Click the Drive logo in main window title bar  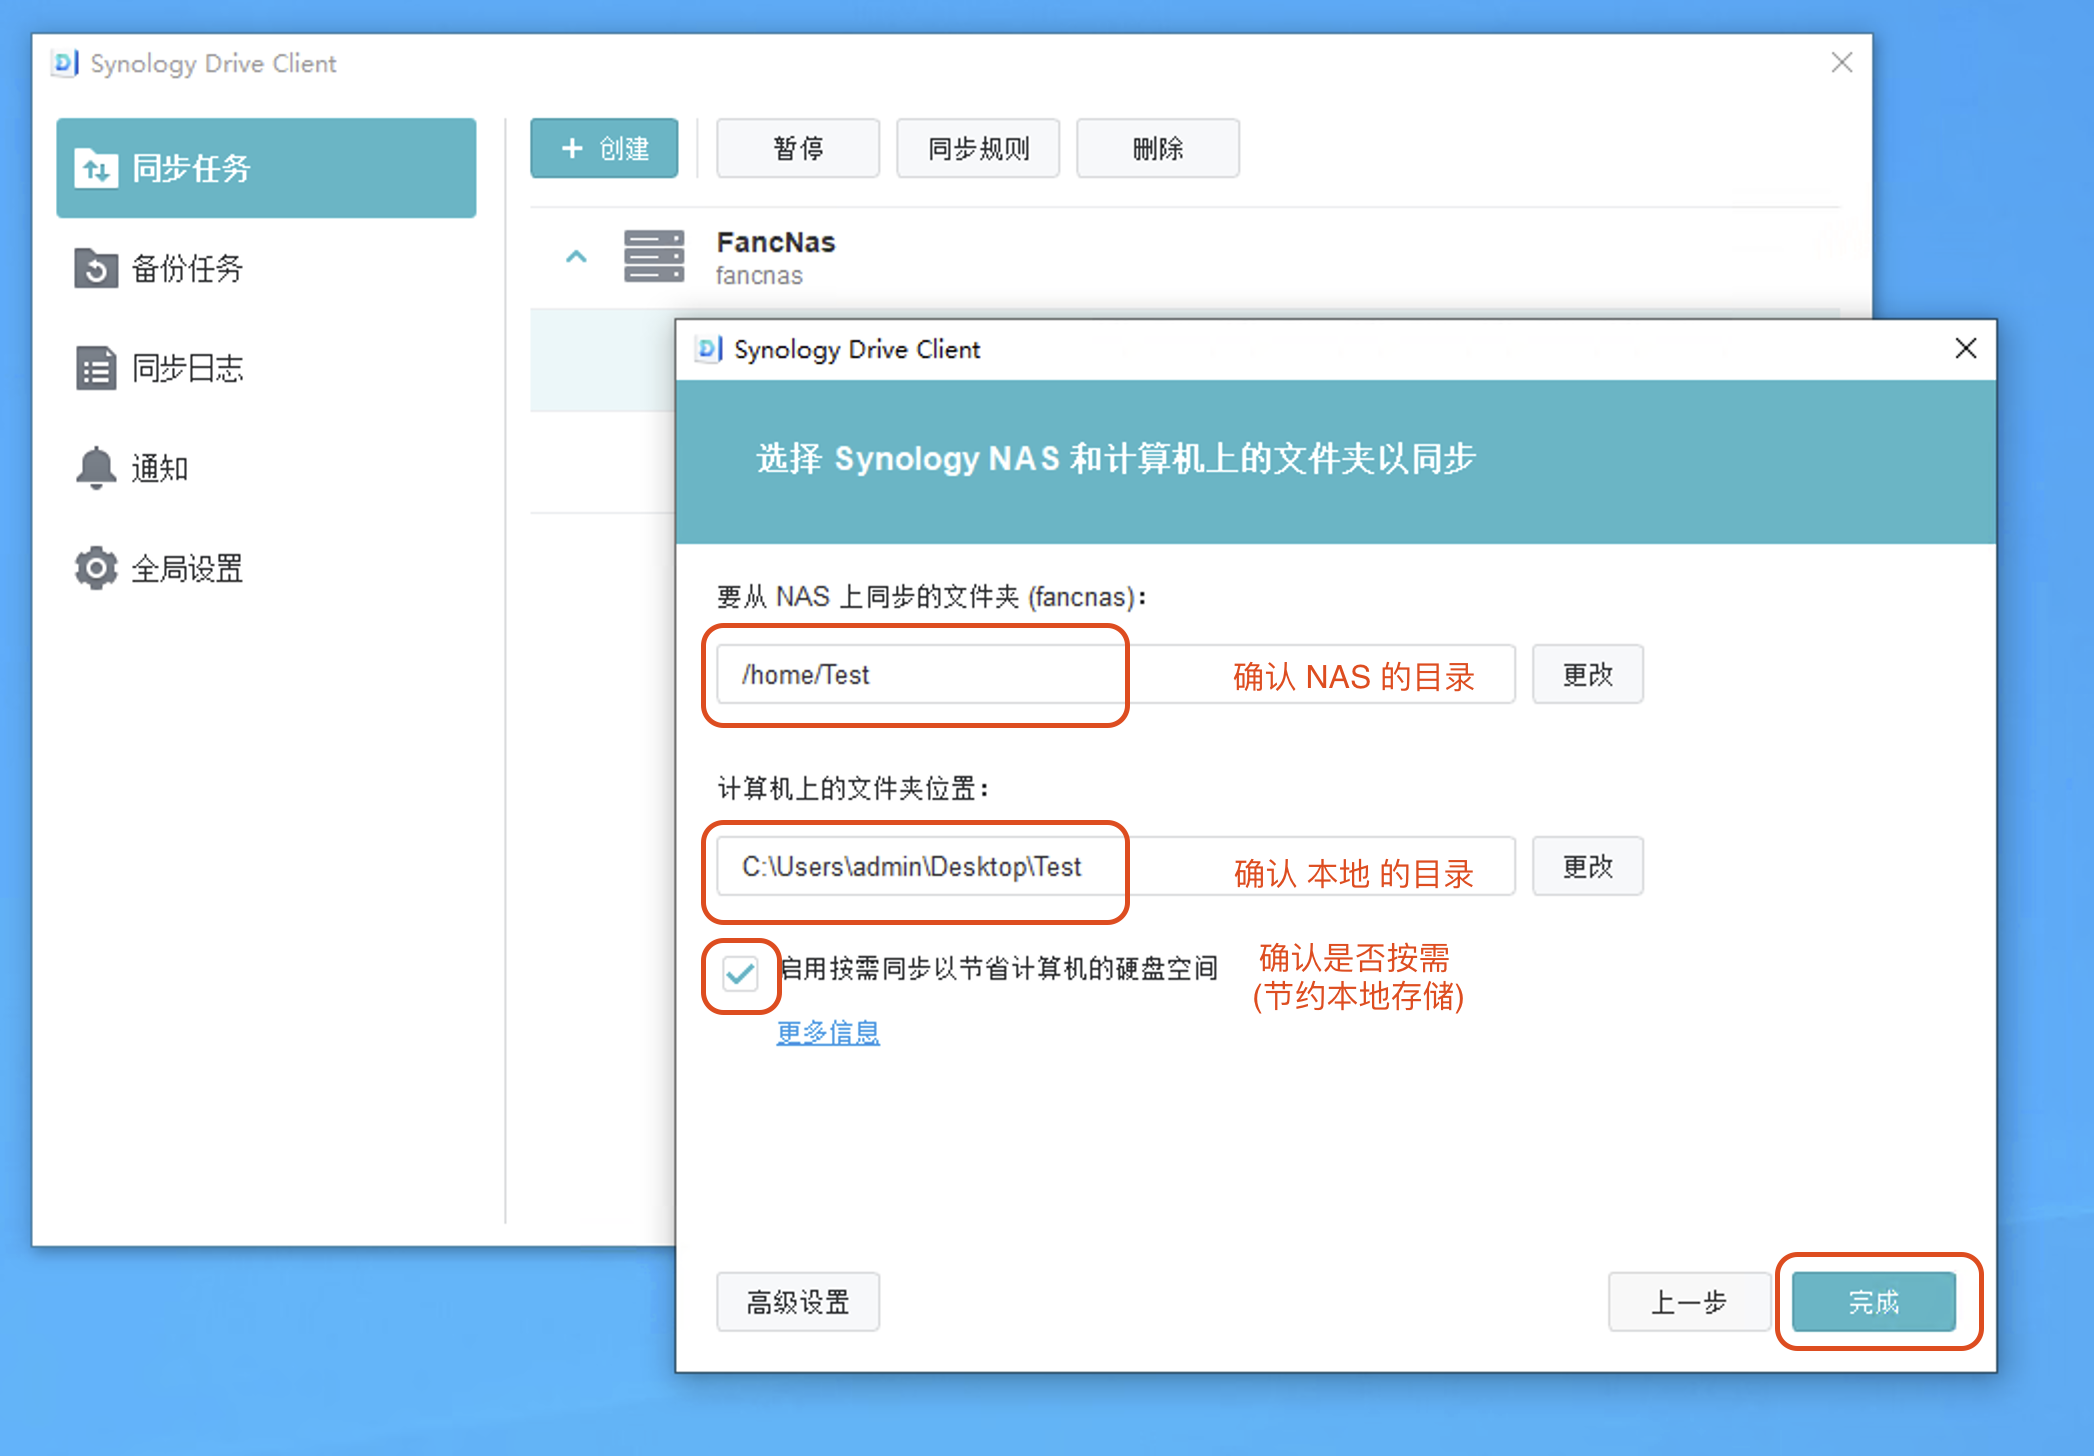point(65,63)
